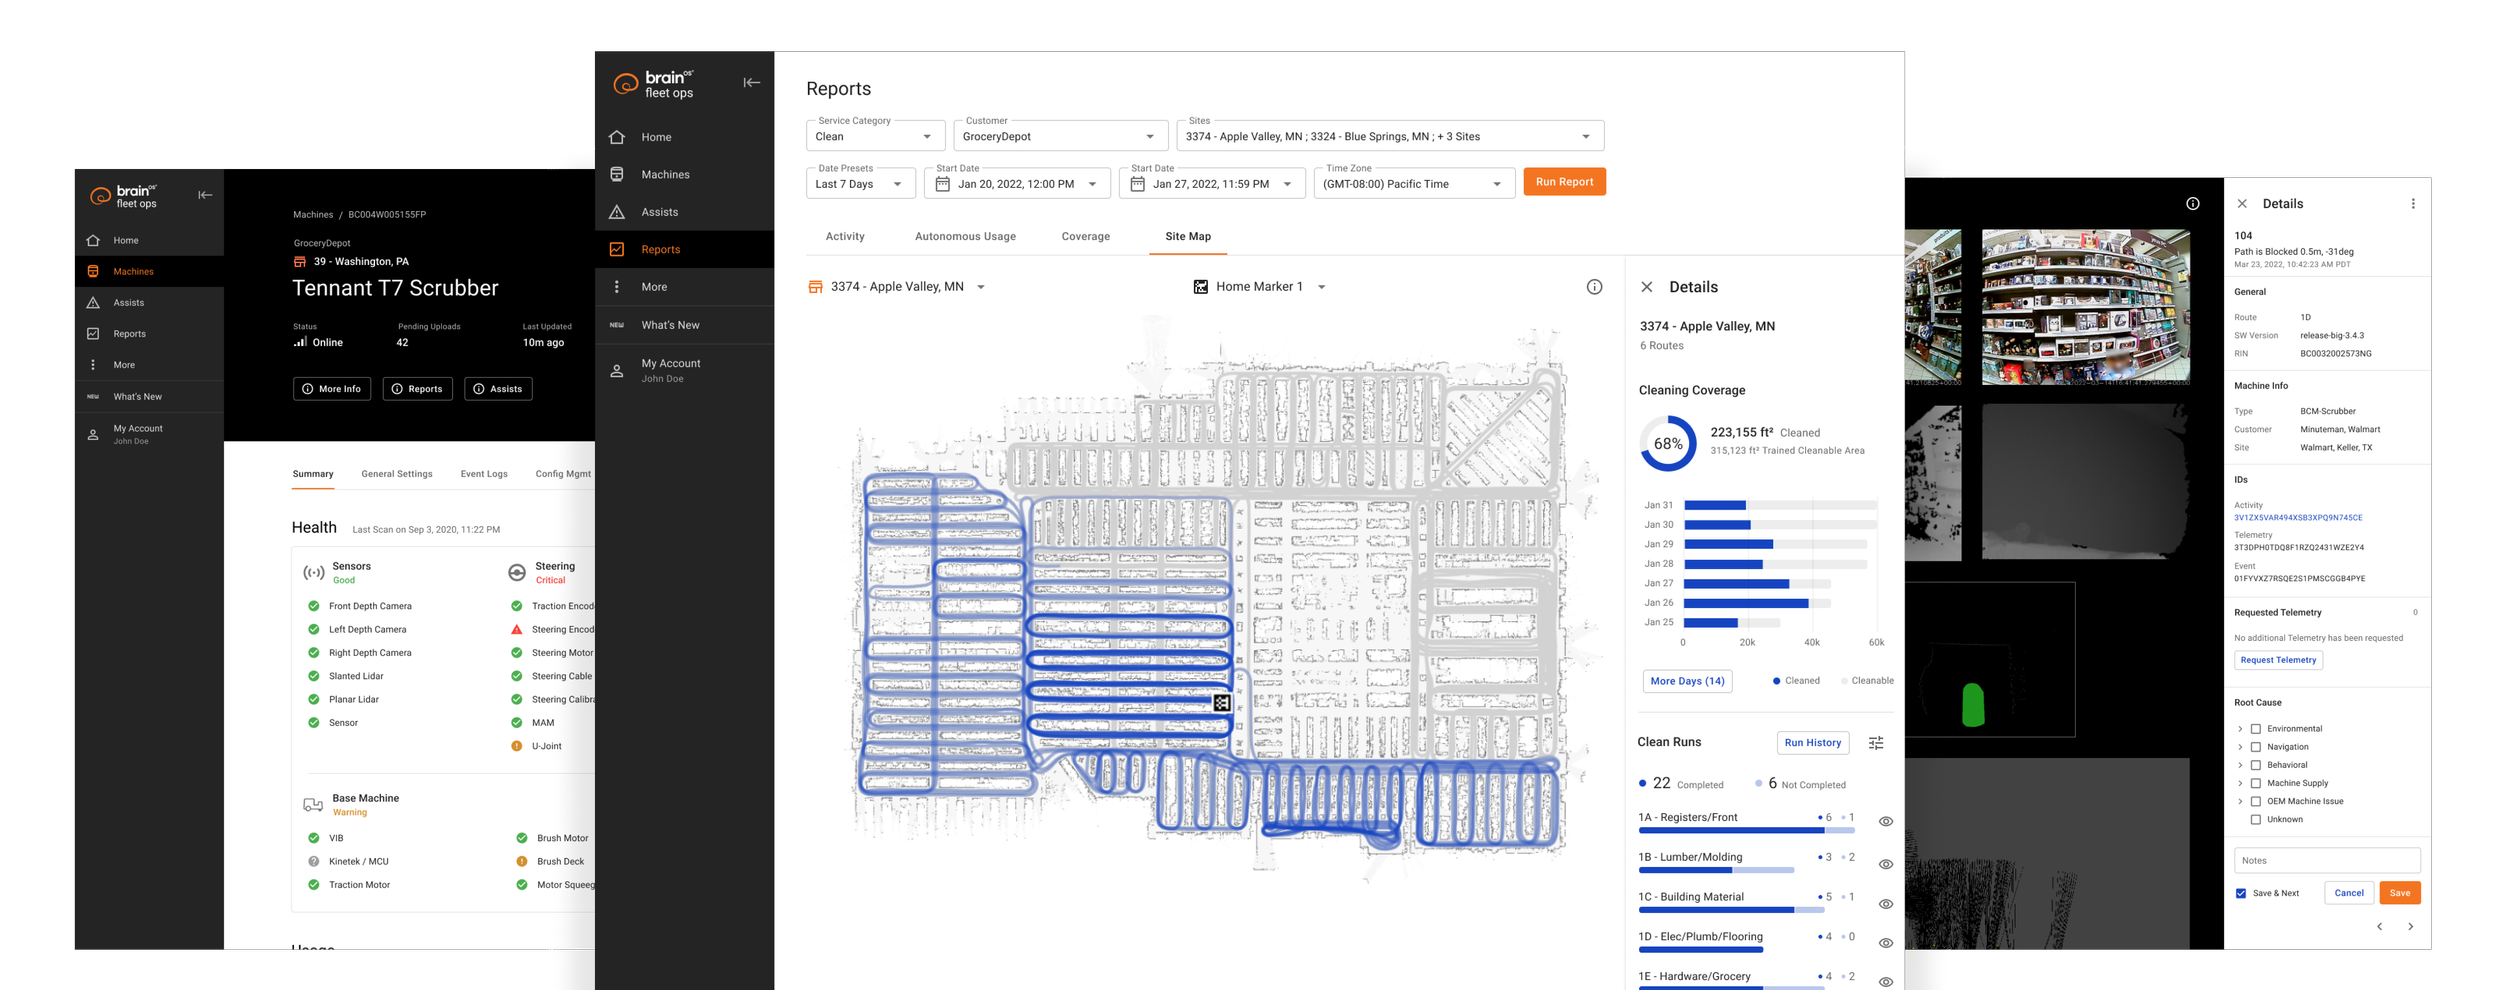Viewport: 2500px width, 990px height.
Task: Open Date Presets dropdown
Action: pyautogui.click(x=860, y=184)
